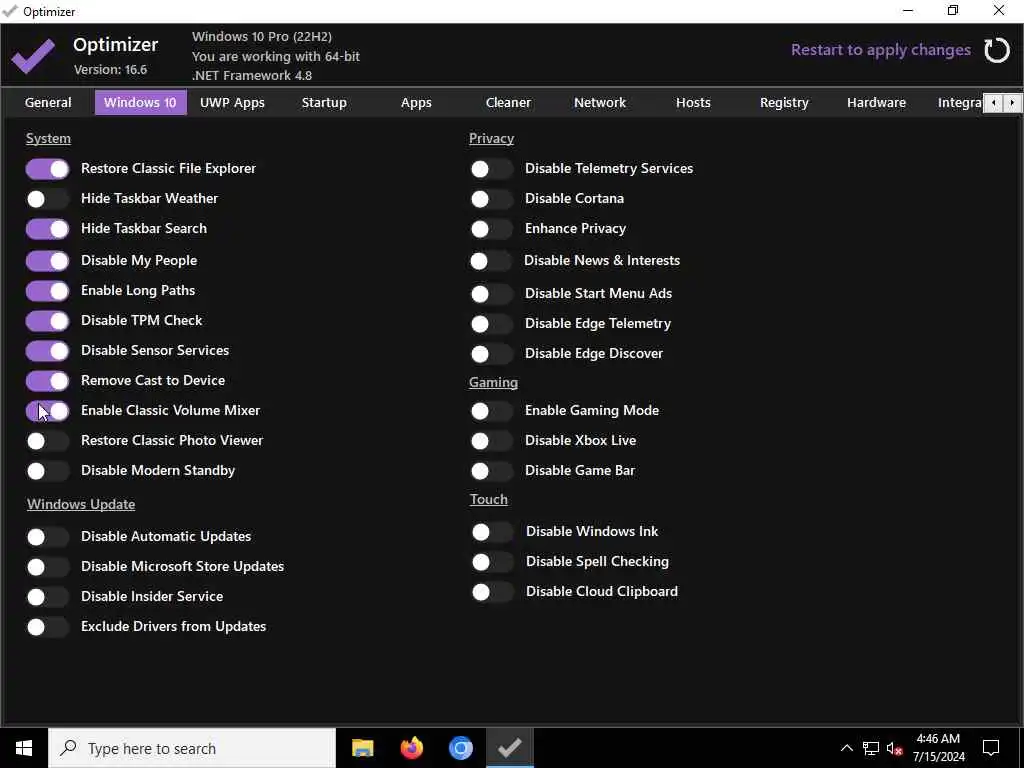Click the Touch section heading
The image size is (1024, 768).
tap(488, 500)
